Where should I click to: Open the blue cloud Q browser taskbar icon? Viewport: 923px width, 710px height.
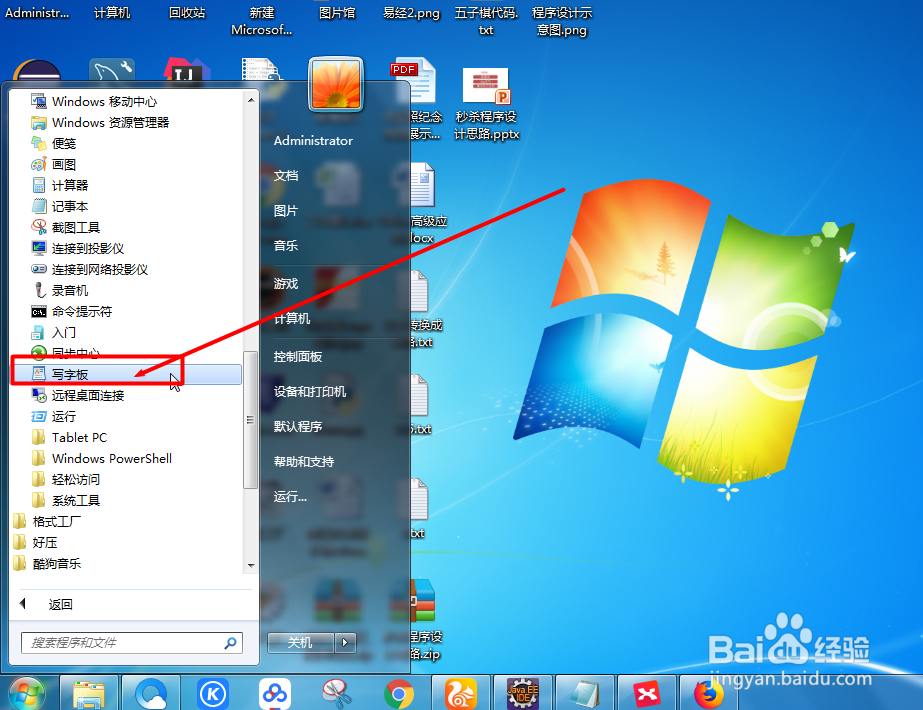point(151,695)
